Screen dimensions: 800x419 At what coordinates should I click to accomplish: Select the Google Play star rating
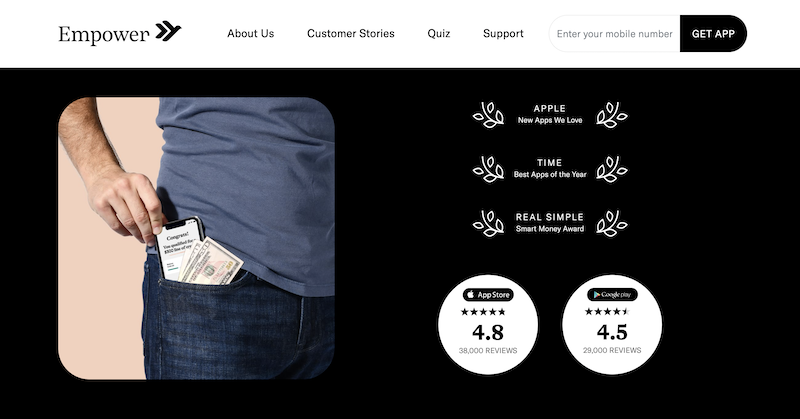click(x=607, y=311)
